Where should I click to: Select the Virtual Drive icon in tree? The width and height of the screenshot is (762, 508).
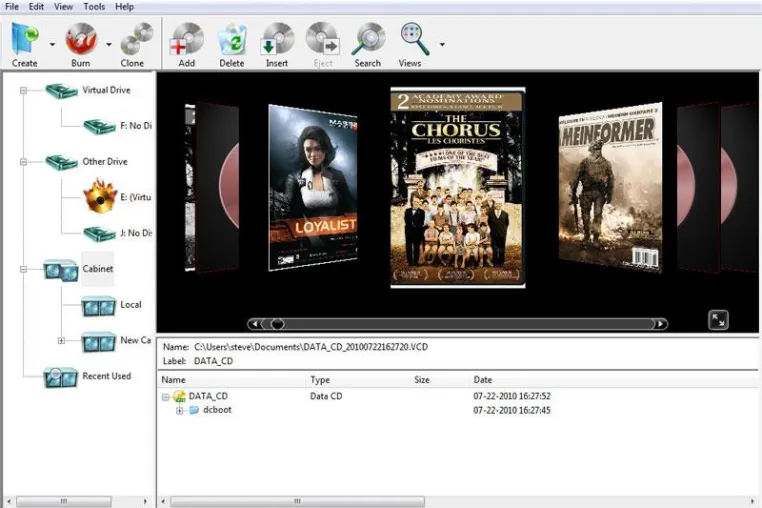click(61, 90)
